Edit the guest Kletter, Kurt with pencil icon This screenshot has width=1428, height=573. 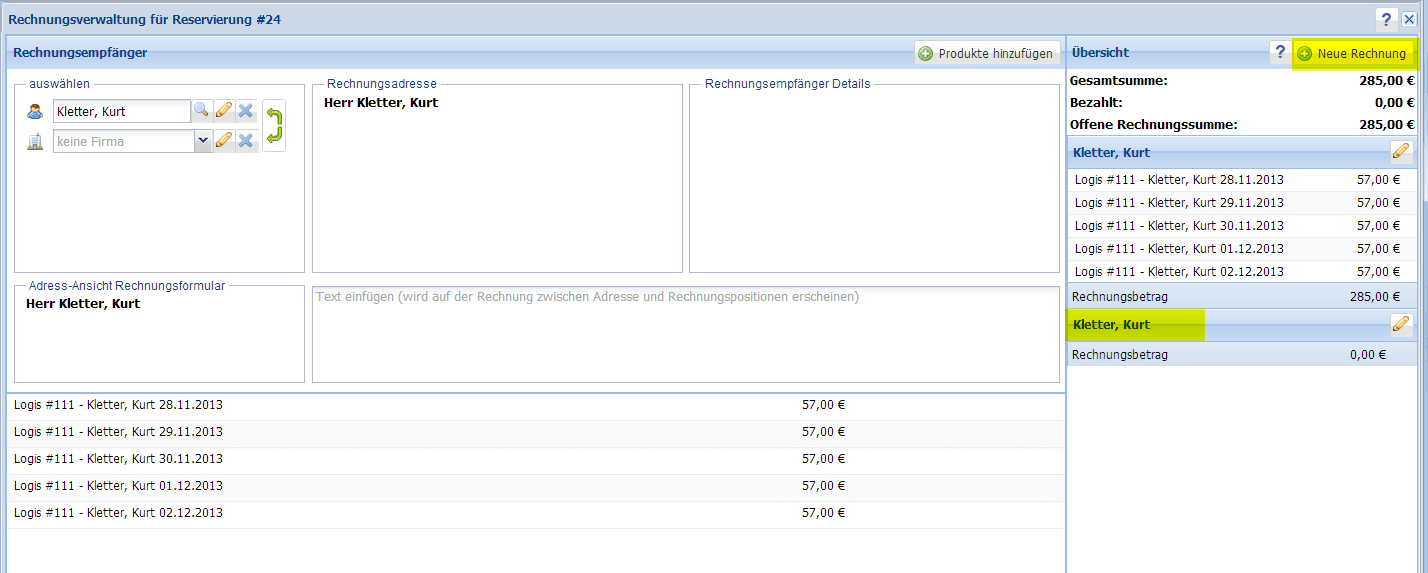pos(224,111)
